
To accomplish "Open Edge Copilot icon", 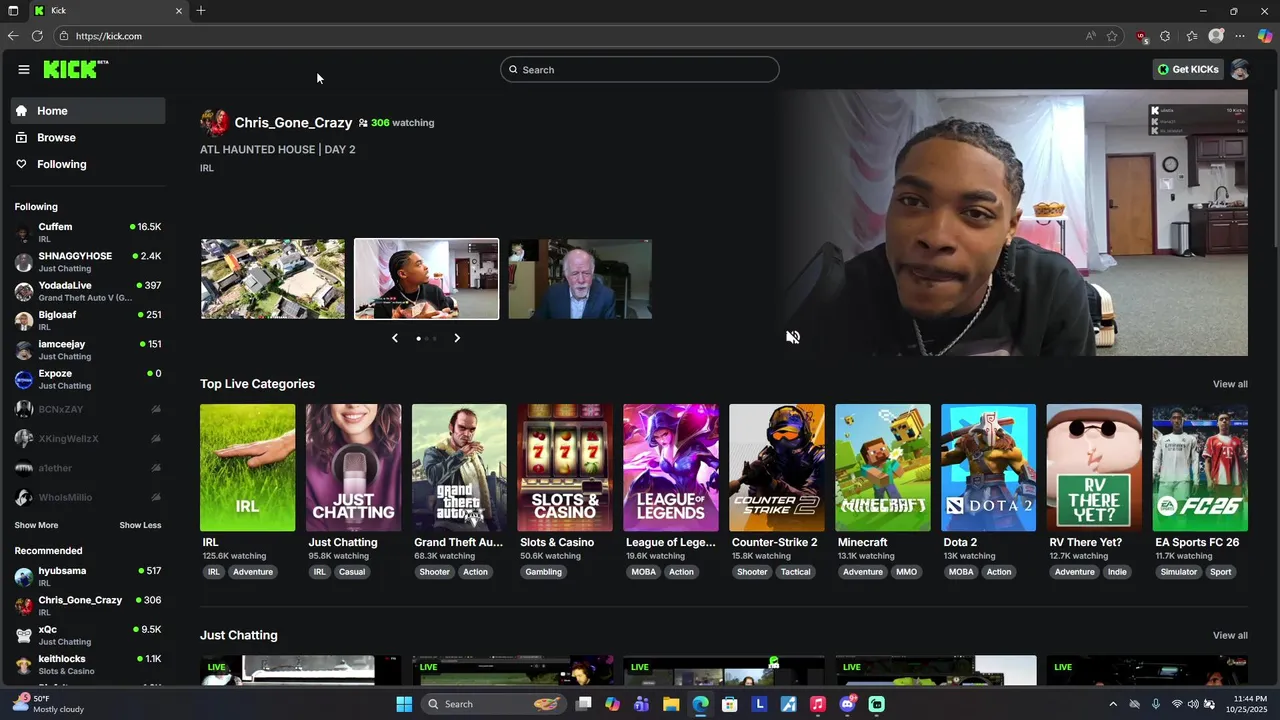I will (x=1265, y=36).
